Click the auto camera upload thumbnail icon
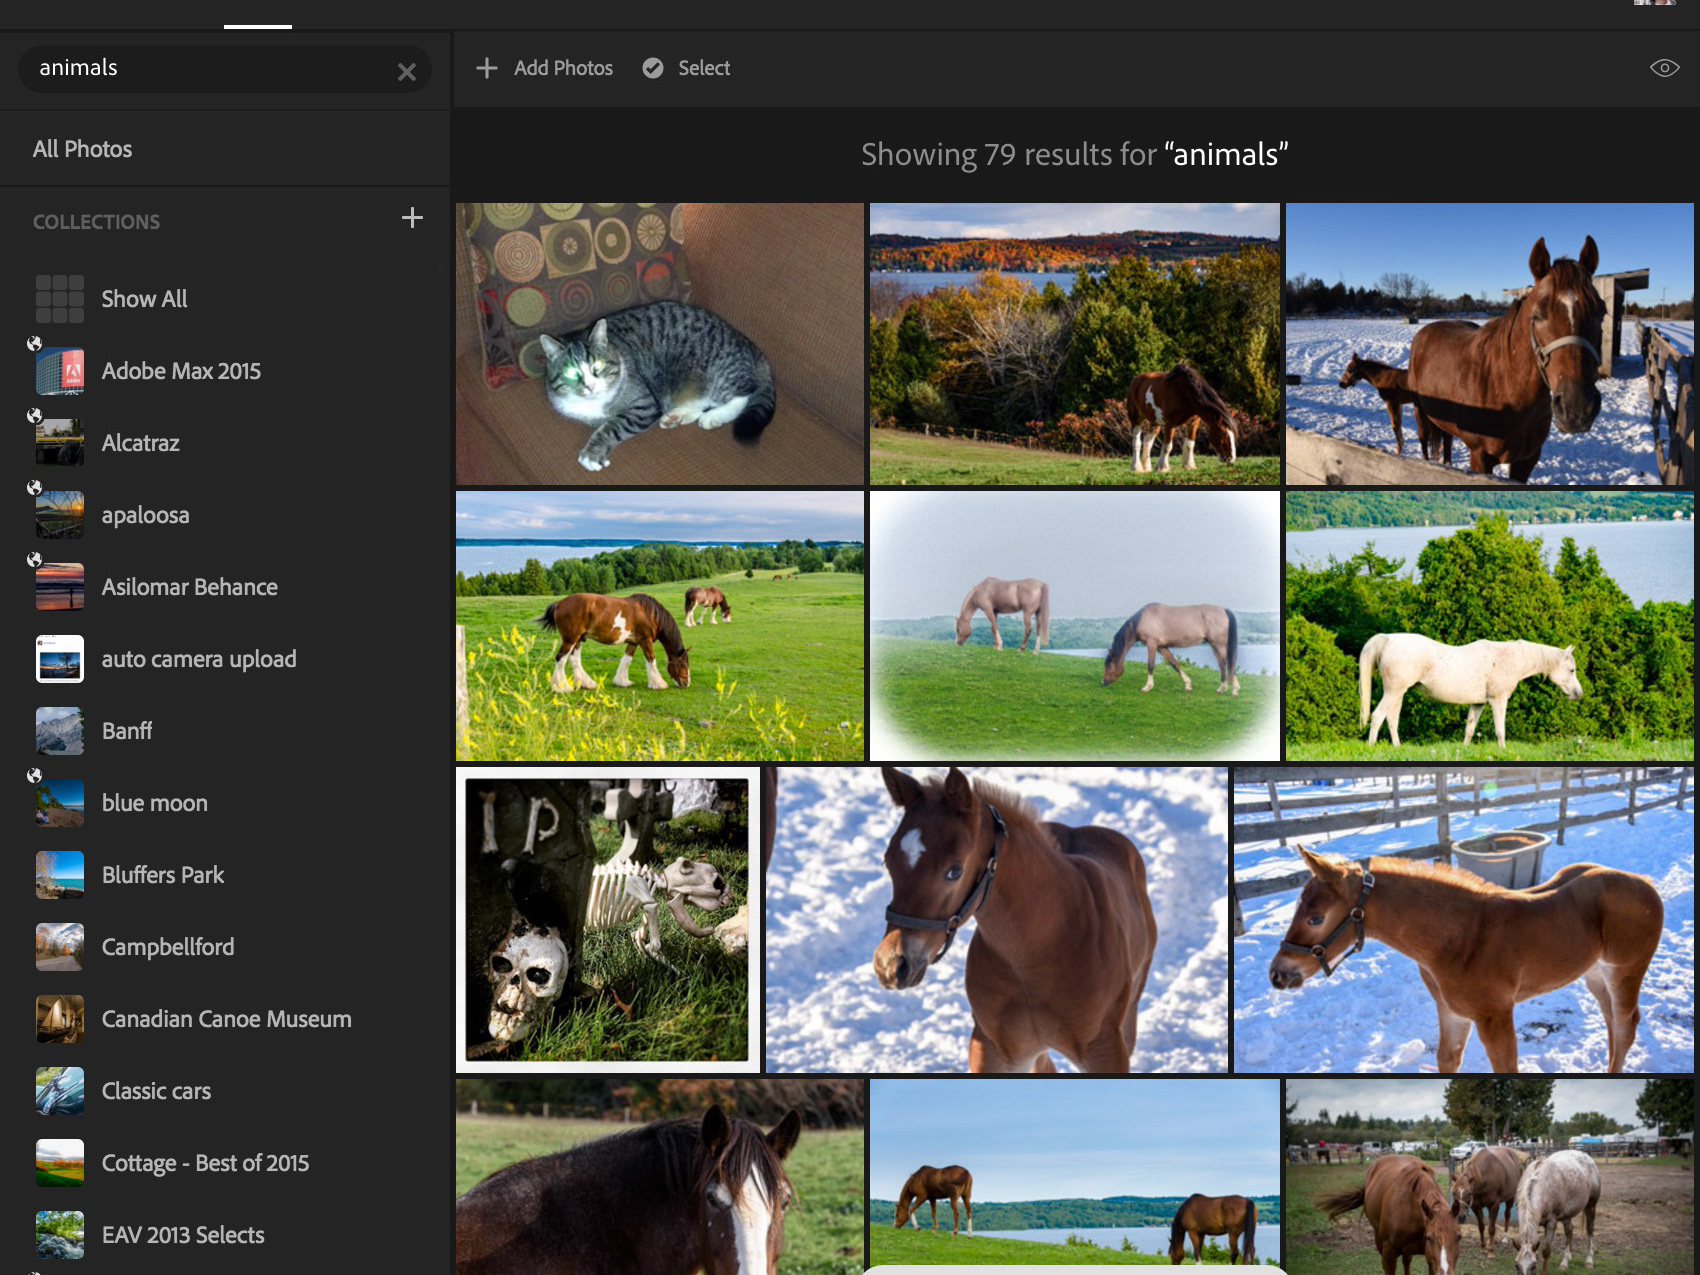The width and height of the screenshot is (1700, 1275). 60,659
